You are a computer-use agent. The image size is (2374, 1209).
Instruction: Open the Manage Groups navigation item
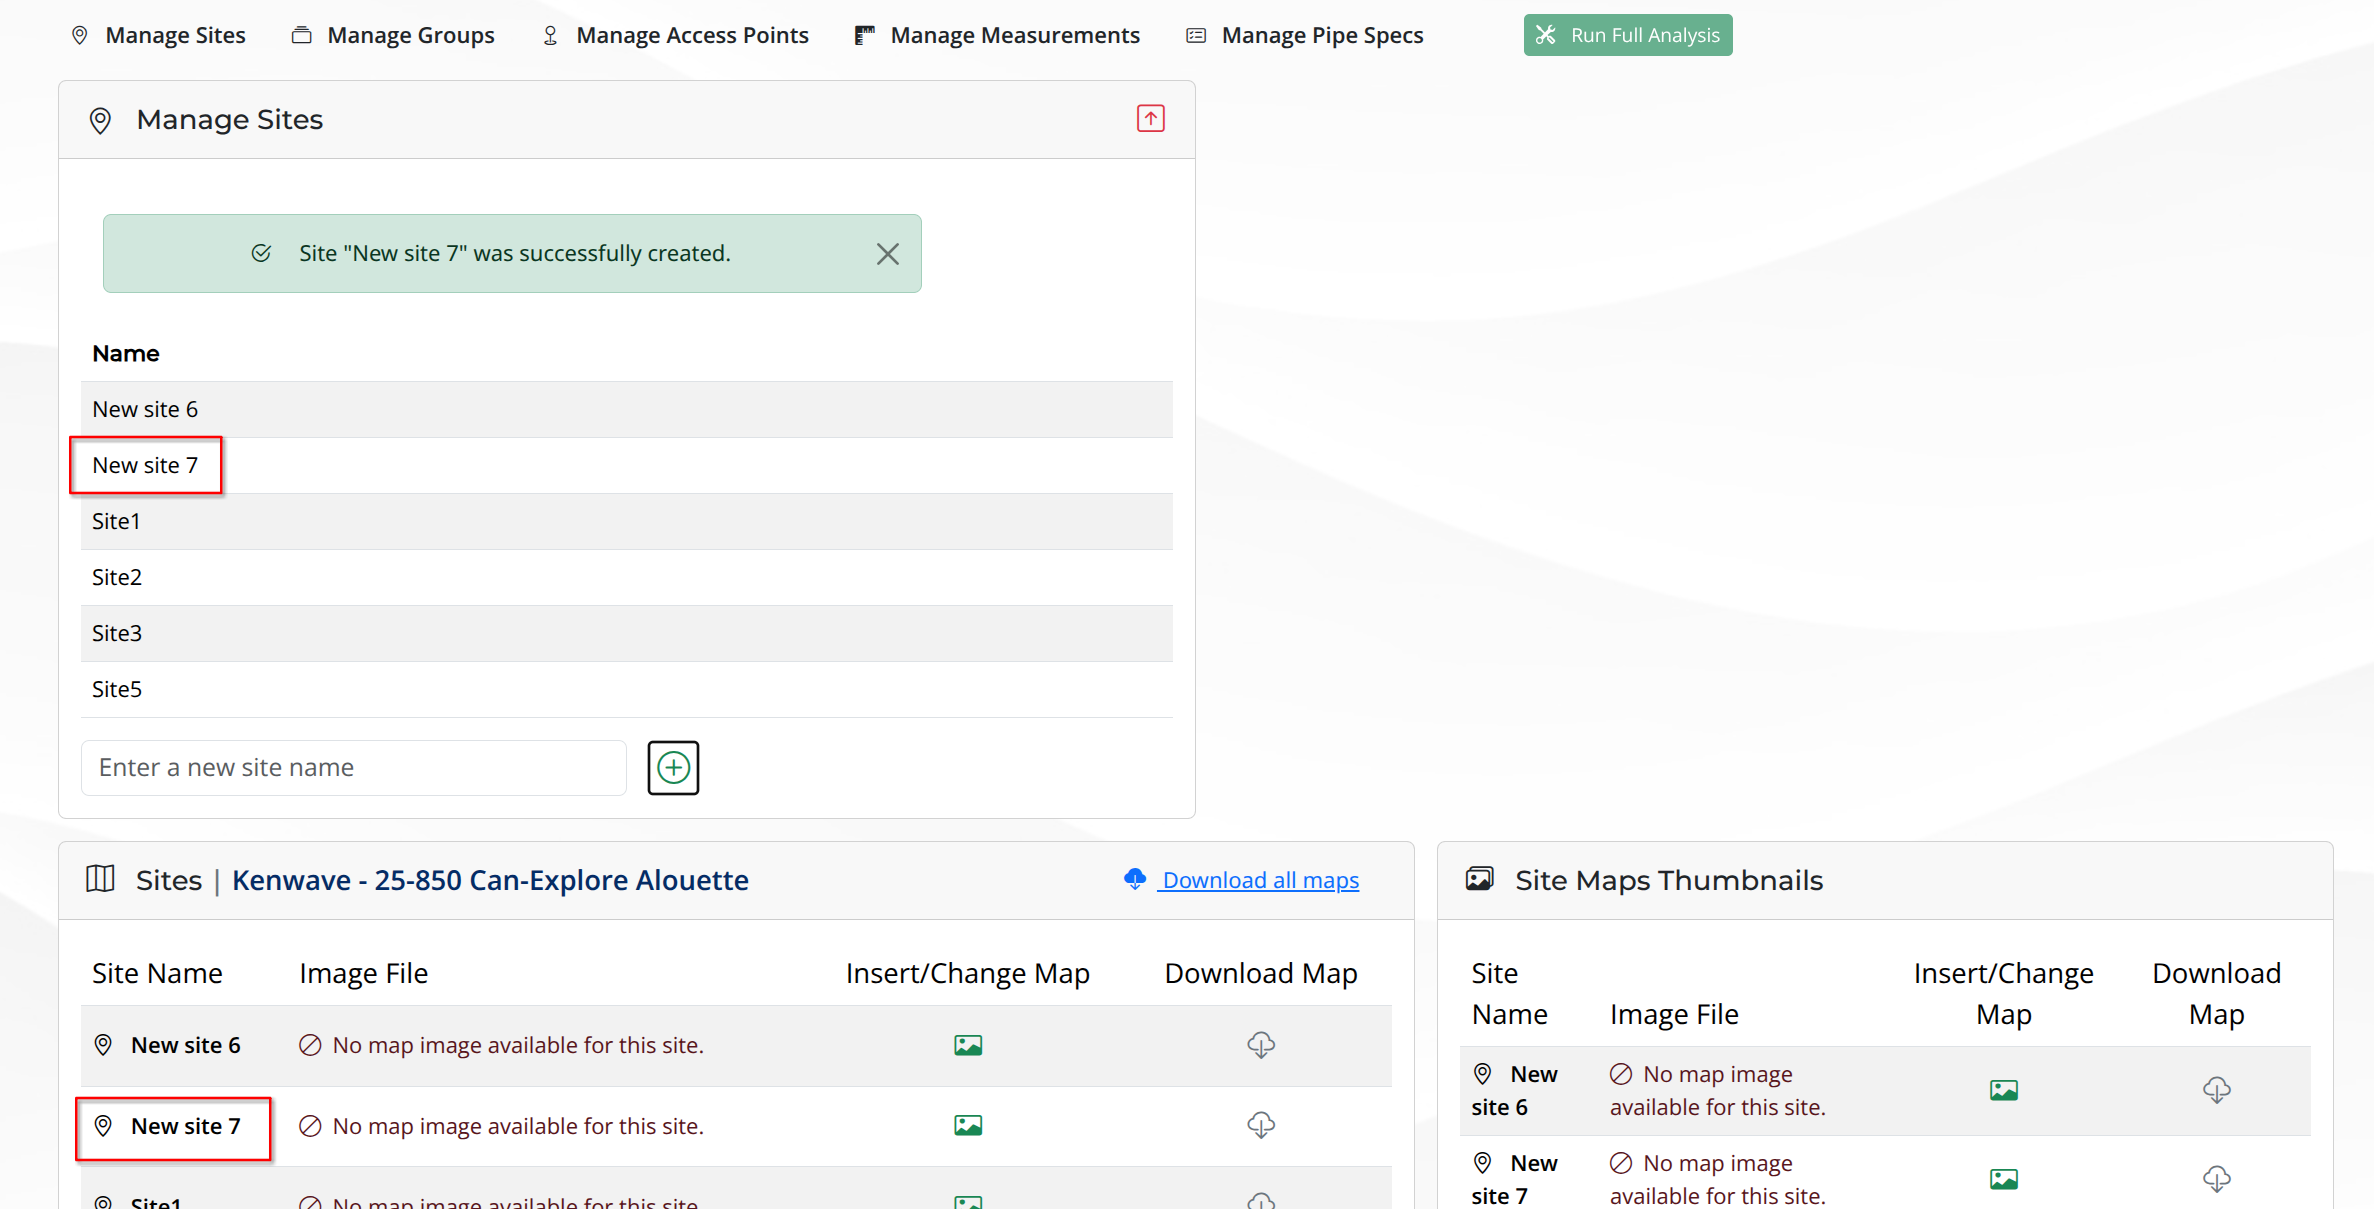393,35
